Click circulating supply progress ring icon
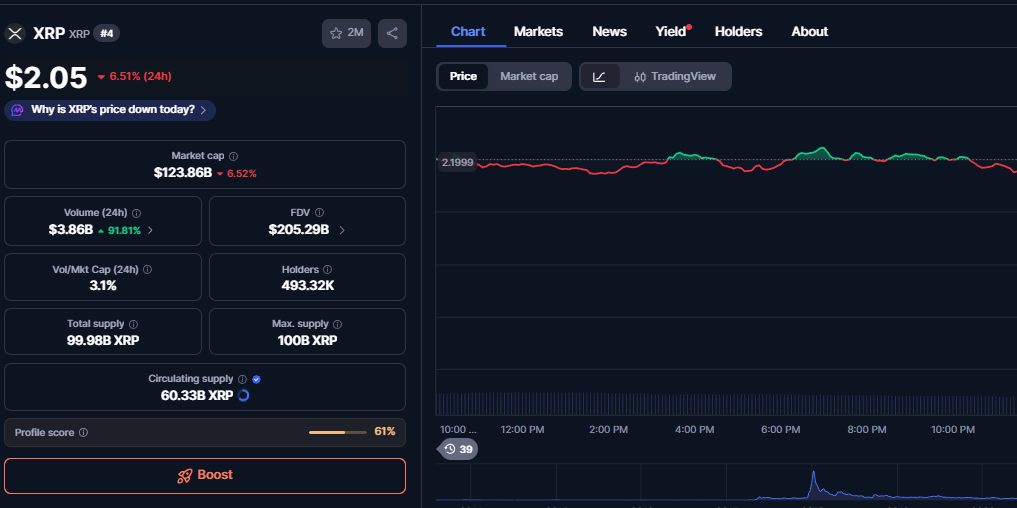Screen dimensions: 1017x508 (x=243, y=395)
